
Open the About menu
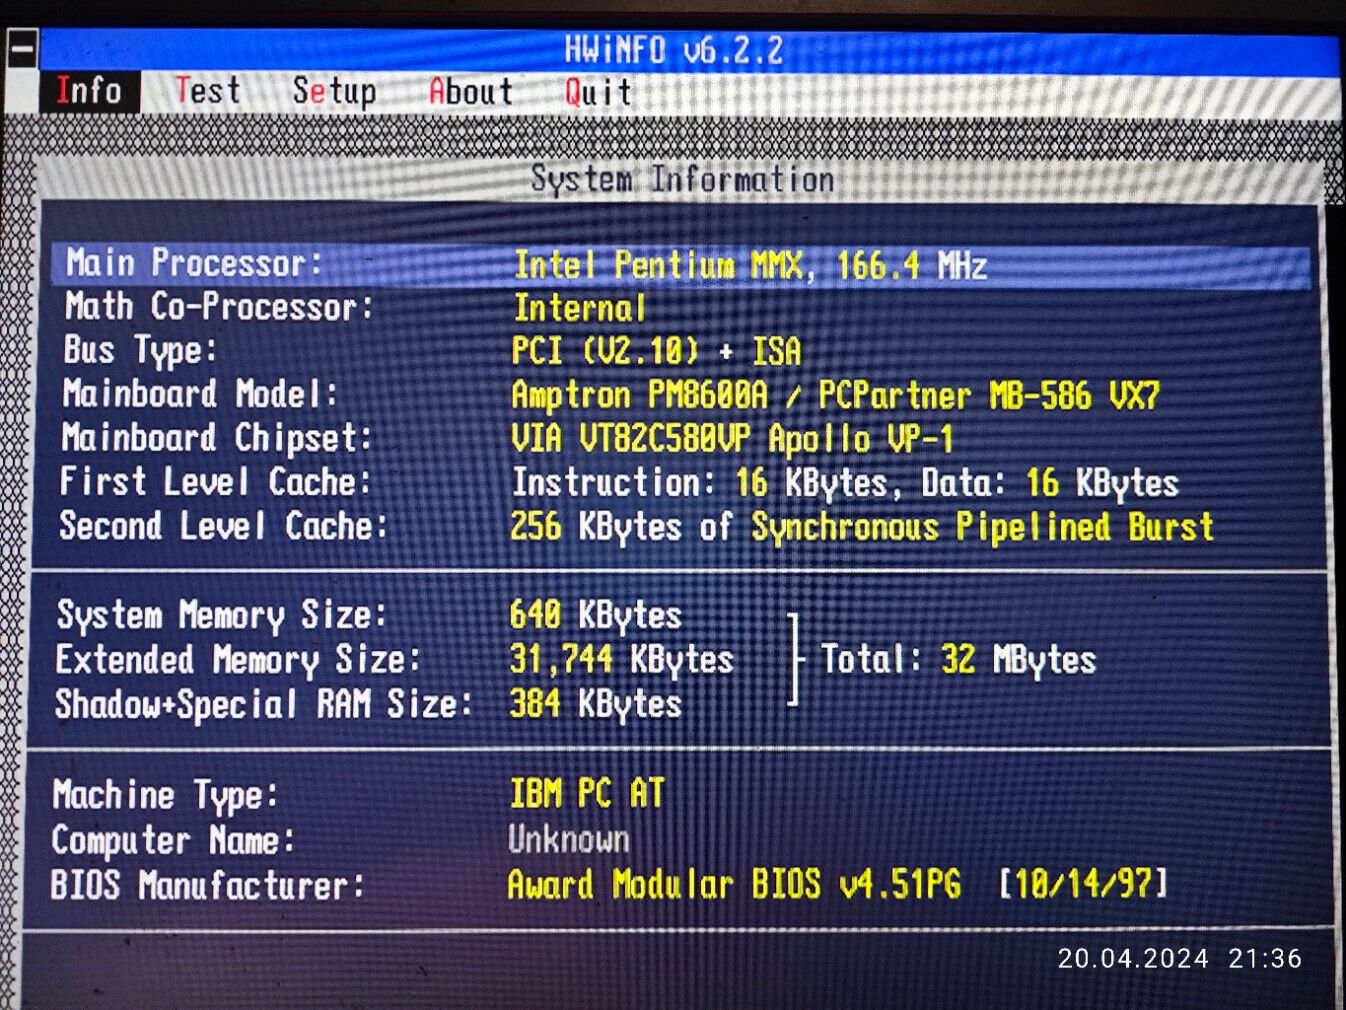coord(470,92)
